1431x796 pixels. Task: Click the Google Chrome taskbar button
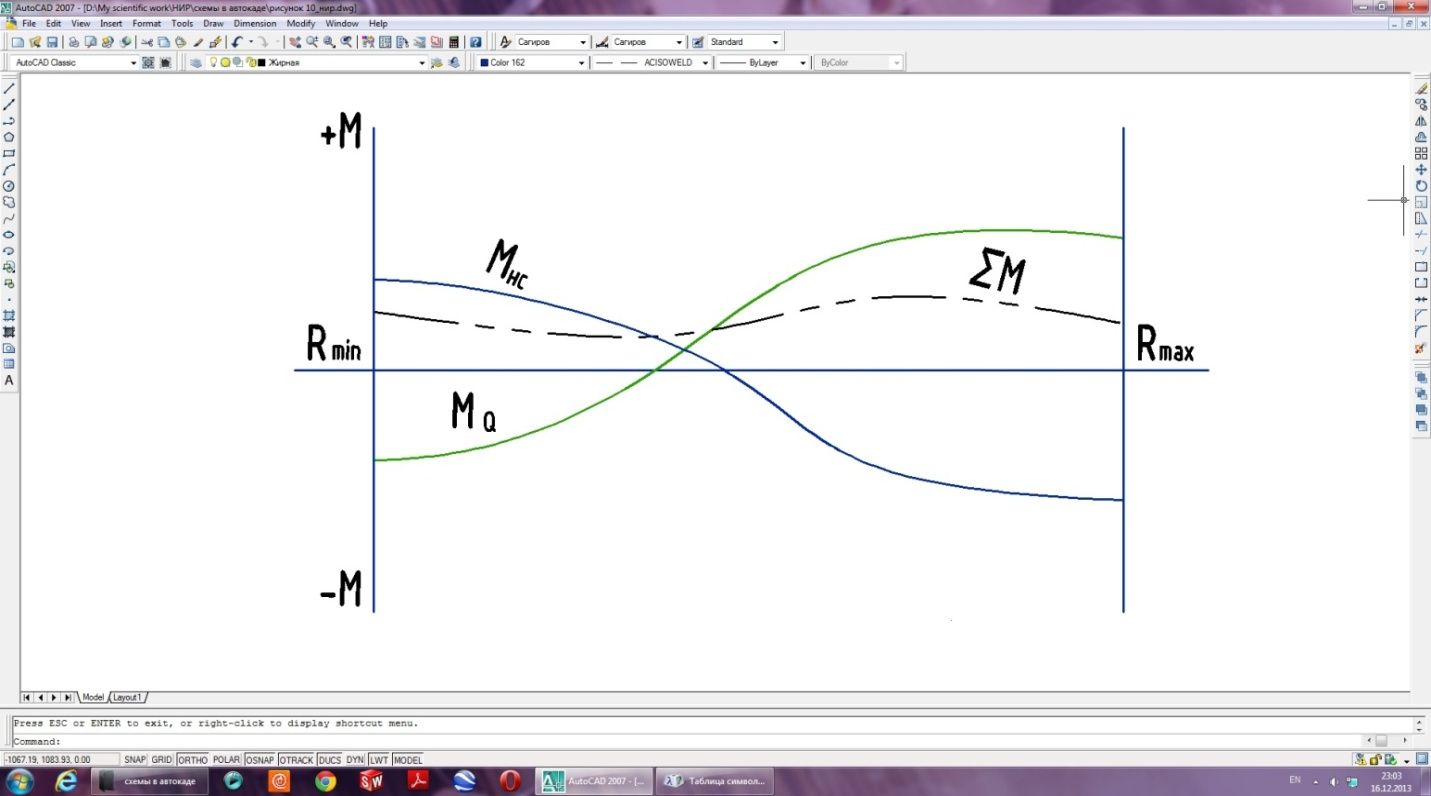coord(326,781)
